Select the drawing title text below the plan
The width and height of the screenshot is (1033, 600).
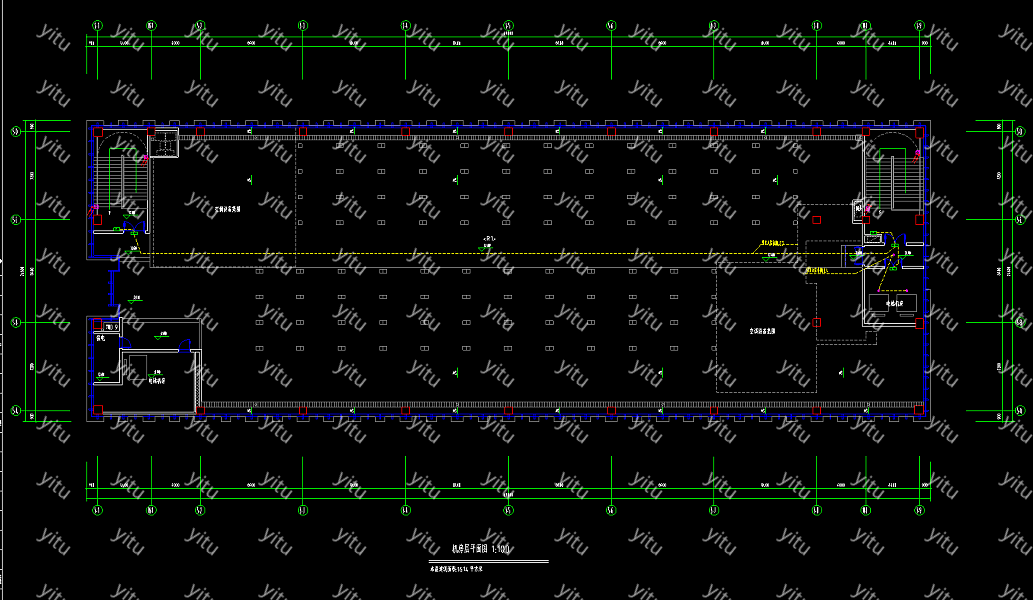480,549
